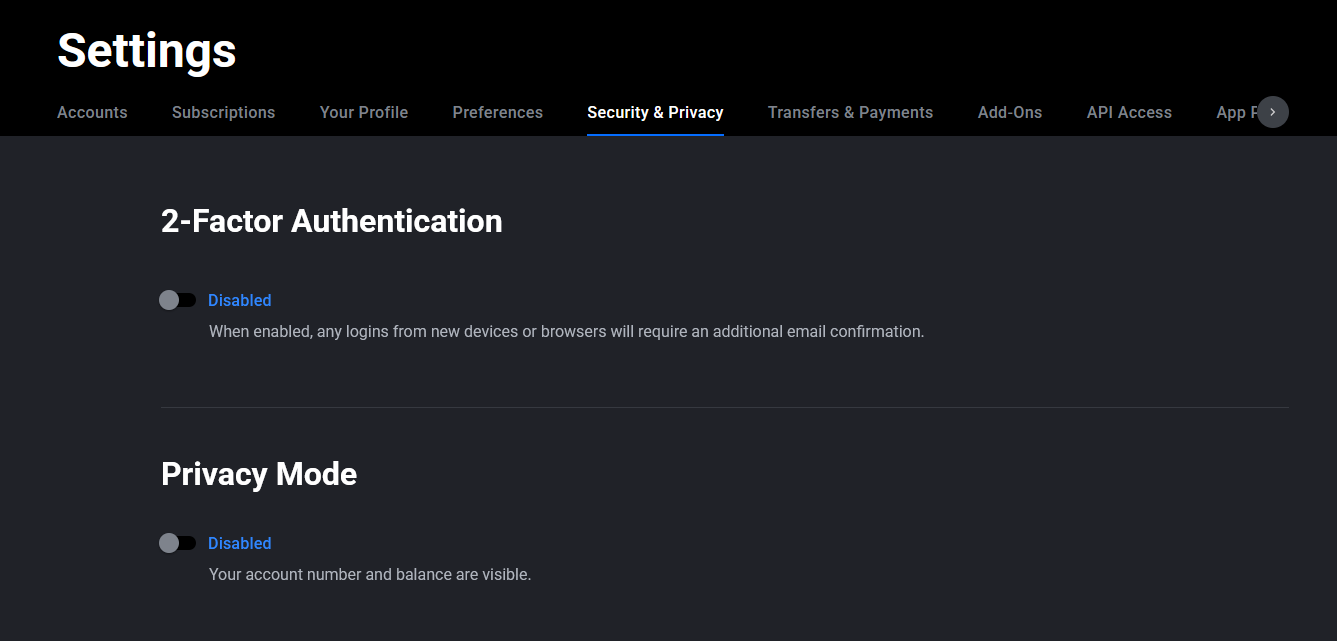The width and height of the screenshot is (1337, 641).
Task: Click the Disabled label under Privacy Mode
Action: tap(240, 543)
